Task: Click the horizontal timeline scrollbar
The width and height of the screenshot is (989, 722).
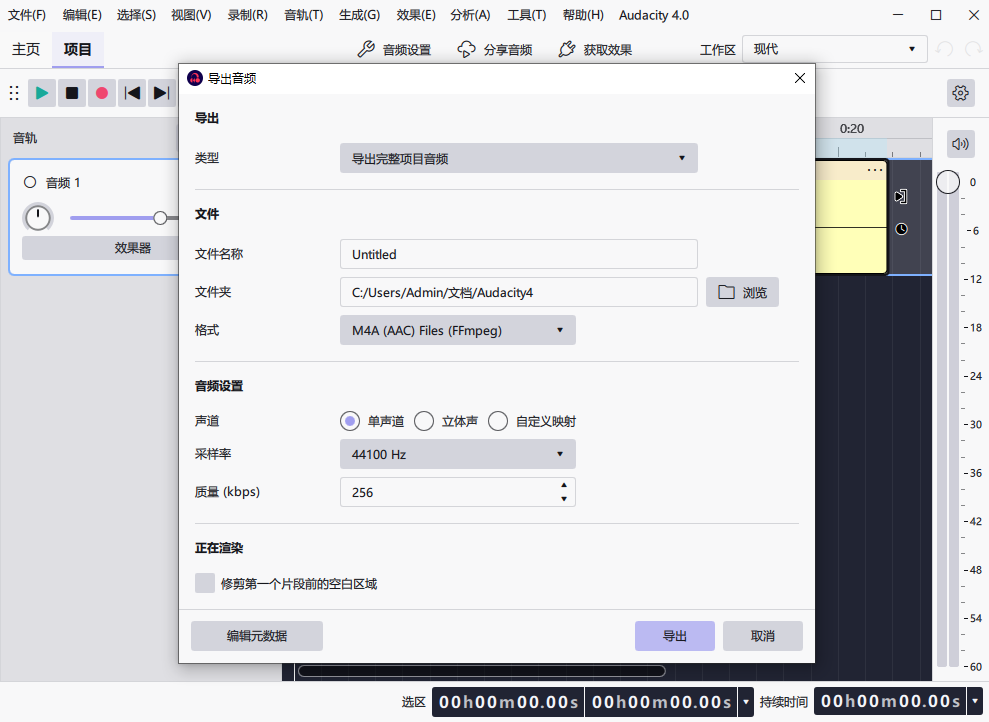Action: click(481, 671)
